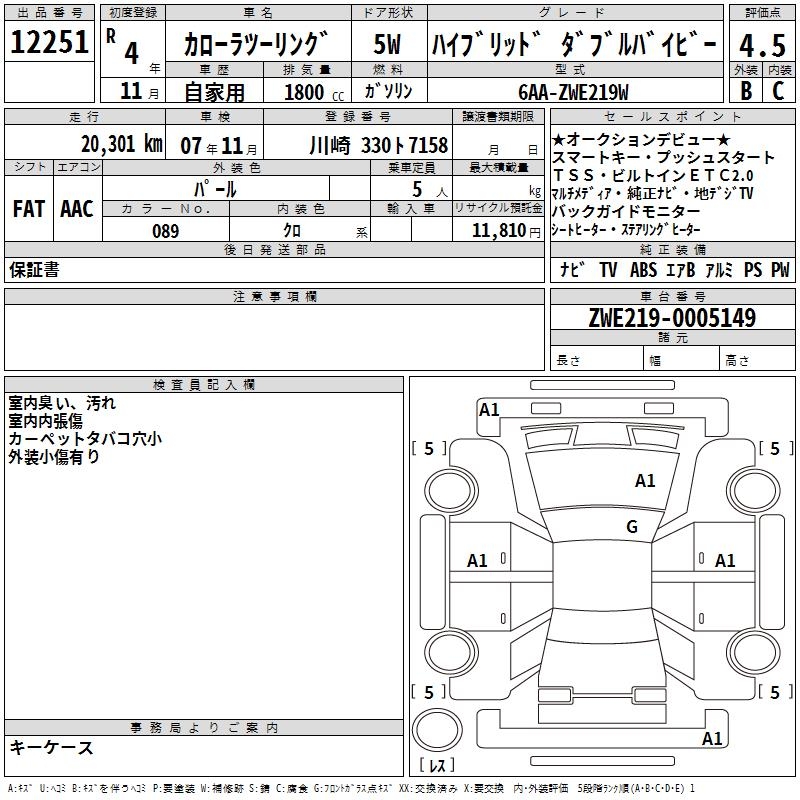Select the A1 mark at front bumper corner
The height and width of the screenshot is (800, 800).
[489, 410]
